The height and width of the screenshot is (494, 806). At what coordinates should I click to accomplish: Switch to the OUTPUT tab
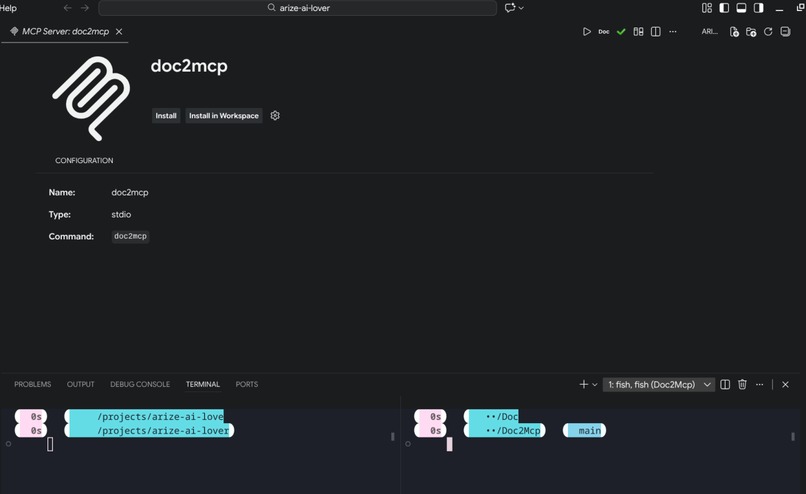pos(81,384)
